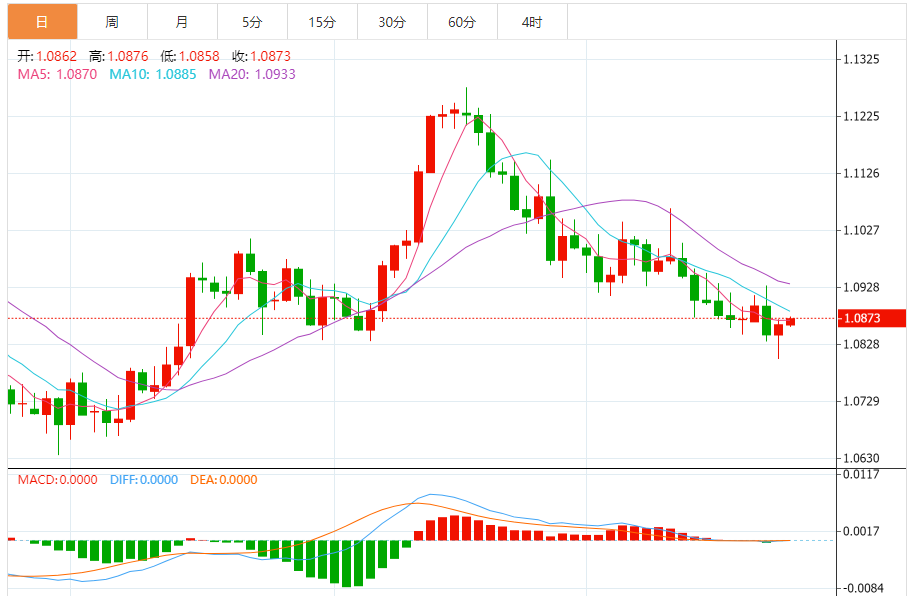Click the MA5: 1.0870 legend label

pyautogui.click(x=57, y=74)
